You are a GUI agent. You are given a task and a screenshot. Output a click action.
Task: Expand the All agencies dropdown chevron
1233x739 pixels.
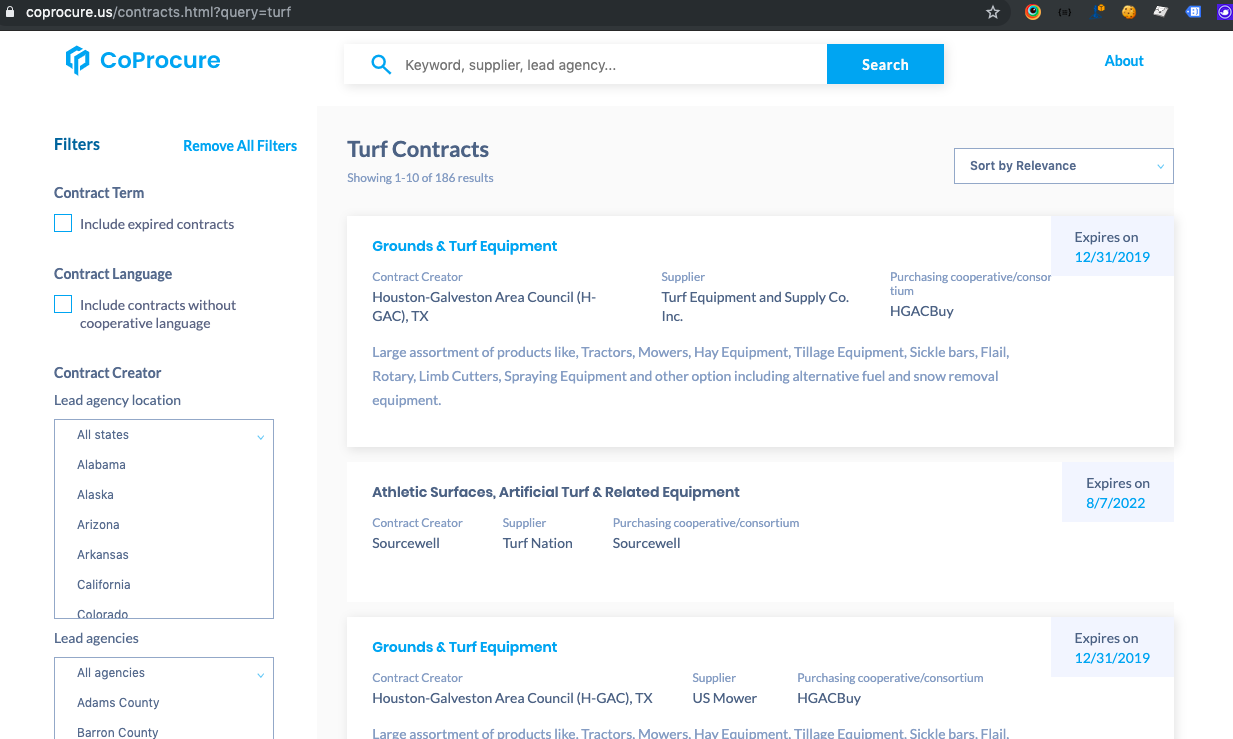point(260,674)
